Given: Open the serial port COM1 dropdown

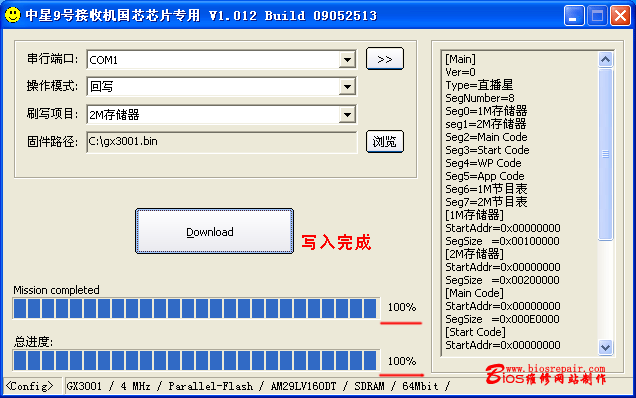Looking at the screenshot, I should (347, 60).
